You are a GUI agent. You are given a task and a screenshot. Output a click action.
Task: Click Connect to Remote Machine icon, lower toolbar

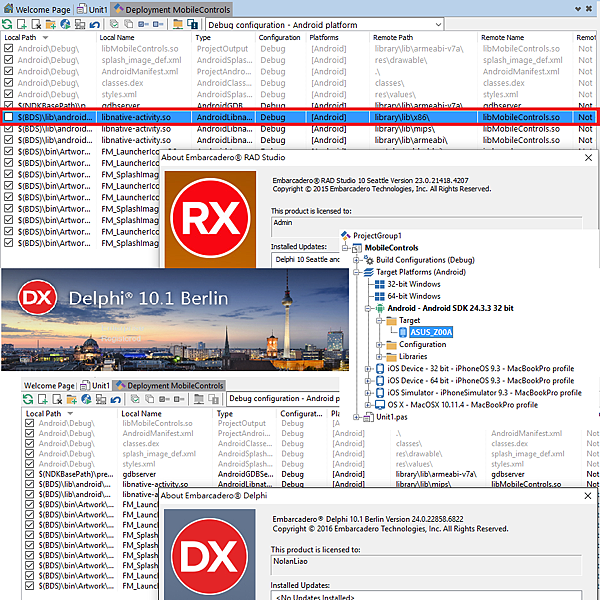[x=101, y=399]
